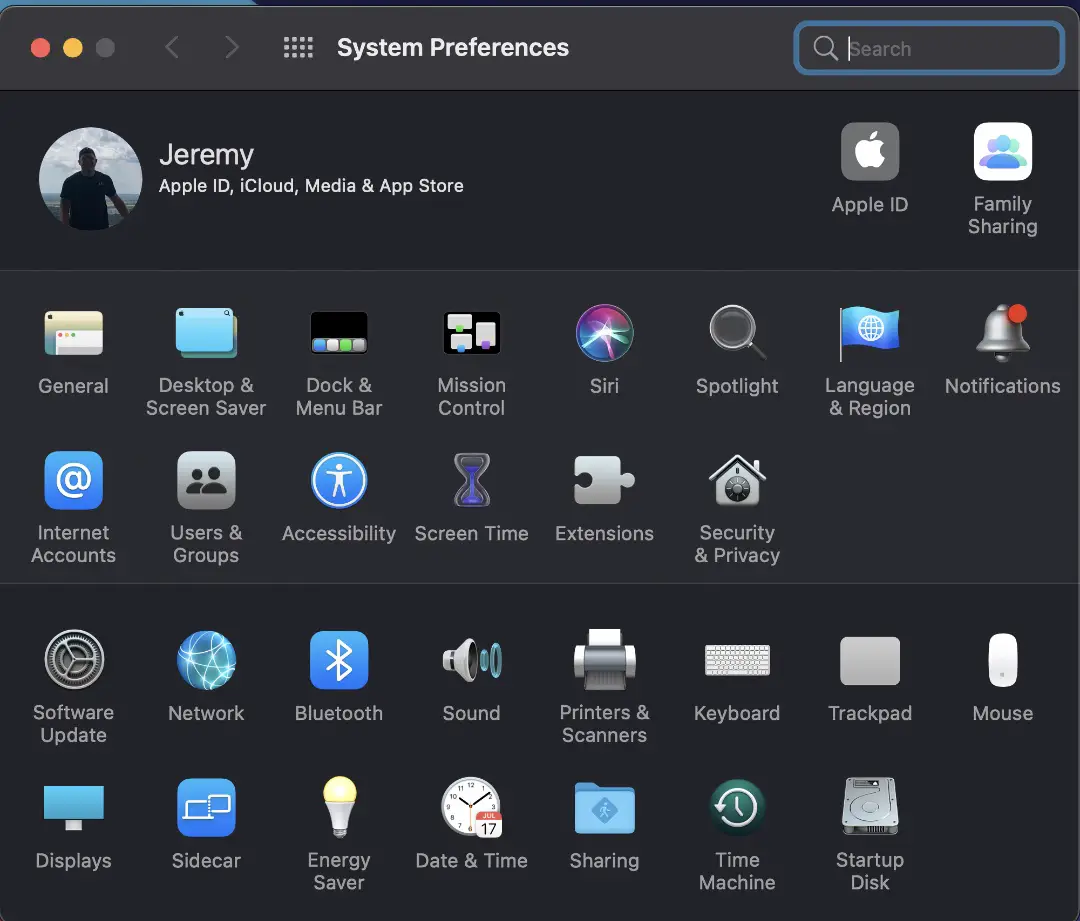Open Users & Groups settings

tap(206, 480)
